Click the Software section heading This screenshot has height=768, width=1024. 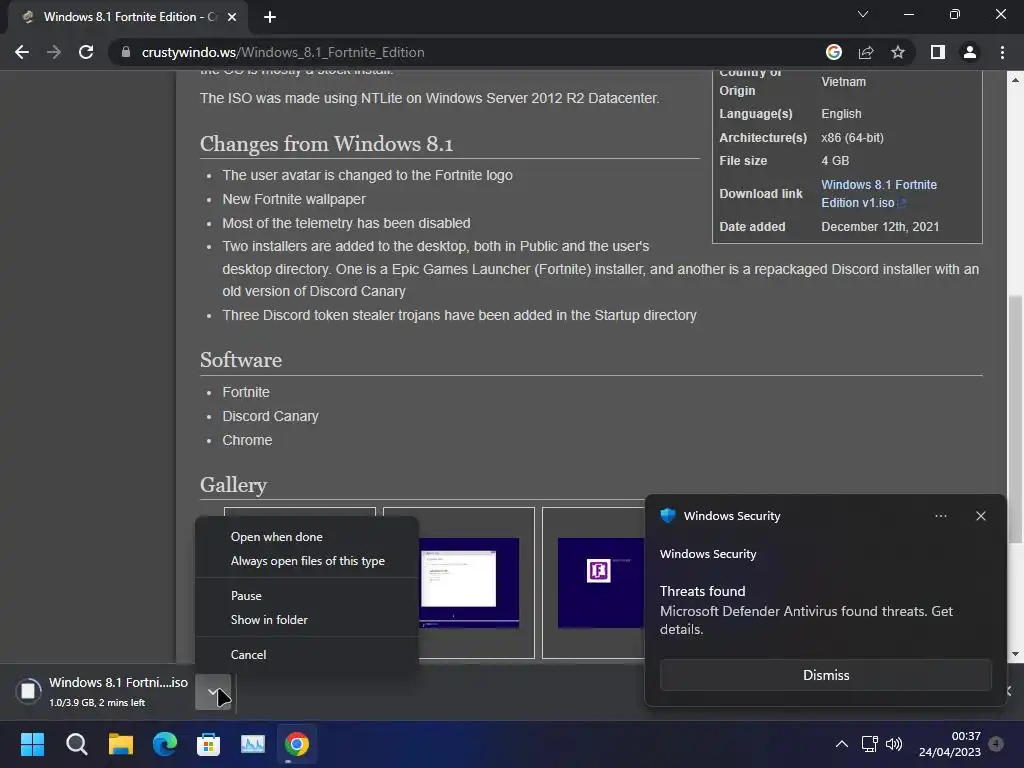pos(241,360)
